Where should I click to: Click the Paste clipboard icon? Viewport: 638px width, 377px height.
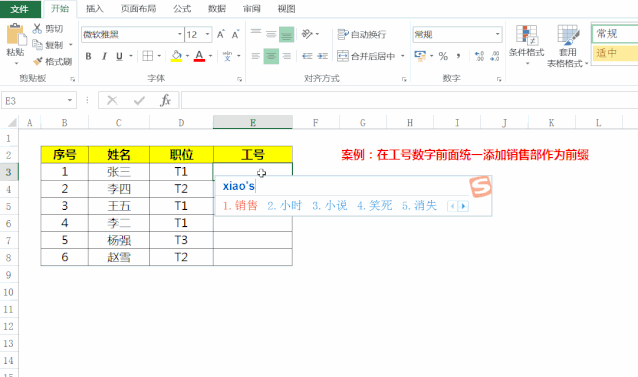(15, 34)
